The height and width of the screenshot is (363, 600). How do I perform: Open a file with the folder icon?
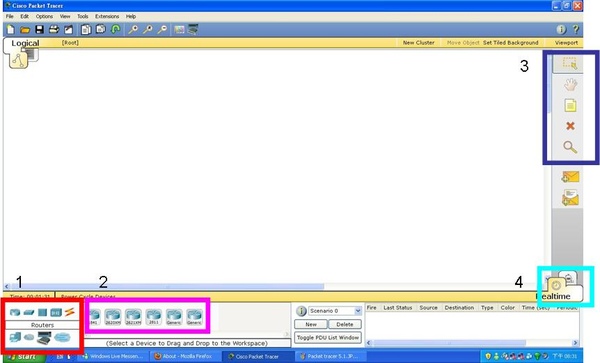click(25, 29)
